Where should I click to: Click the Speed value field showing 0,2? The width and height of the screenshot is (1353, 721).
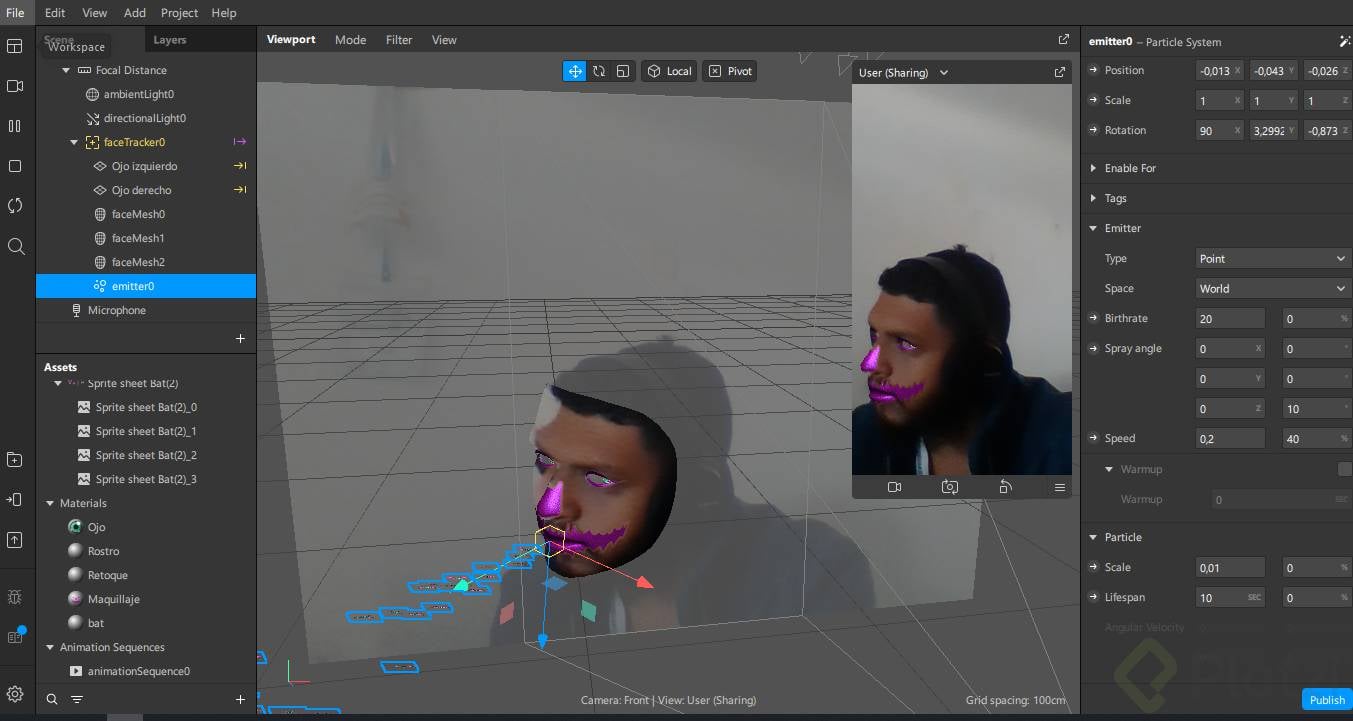(x=1230, y=438)
